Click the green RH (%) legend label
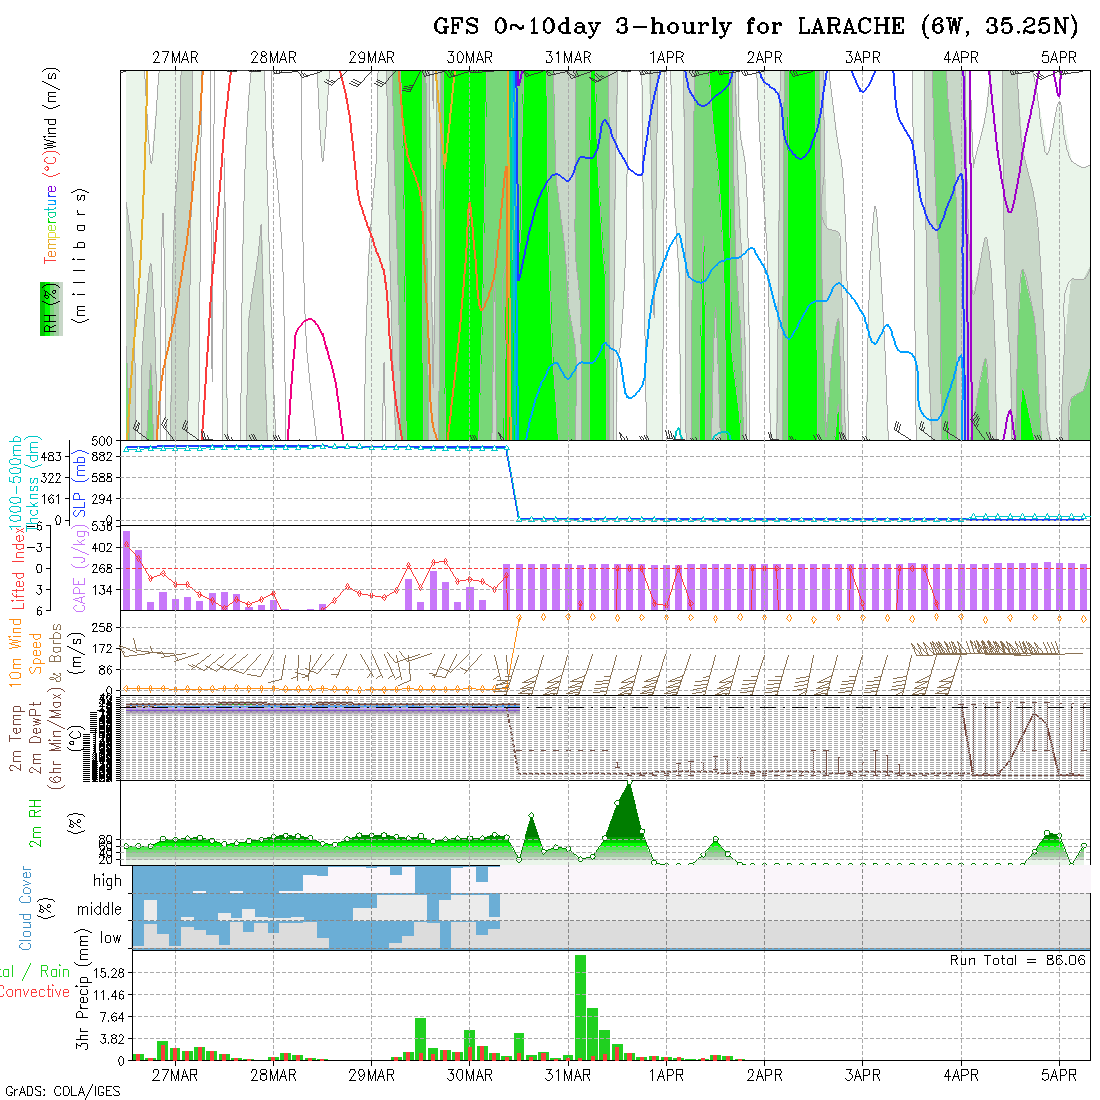This screenshot has height=1100, width=1100. coord(47,308)
